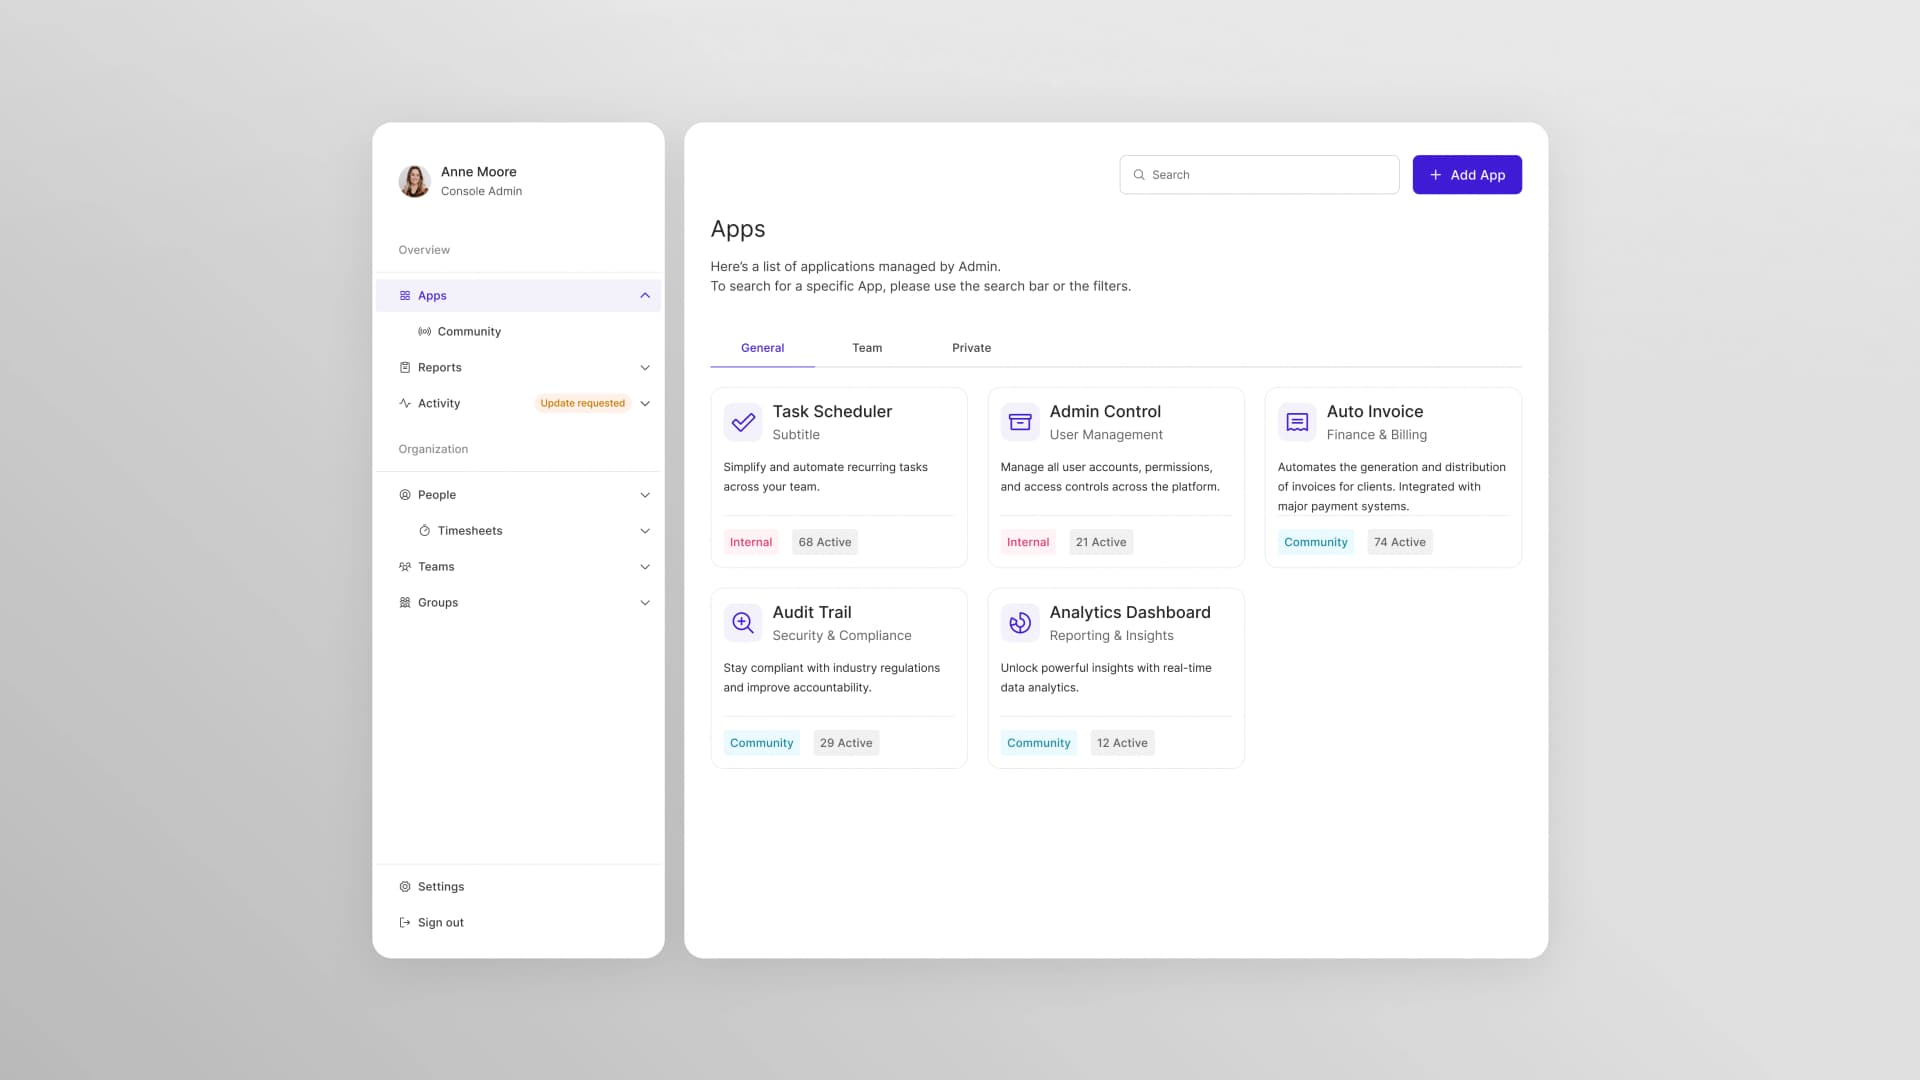Image resolution: width=1920 pixels, height=1080 pixels.
Task: Click Auto Invoice receipt icon
Action: point(1297,423)
